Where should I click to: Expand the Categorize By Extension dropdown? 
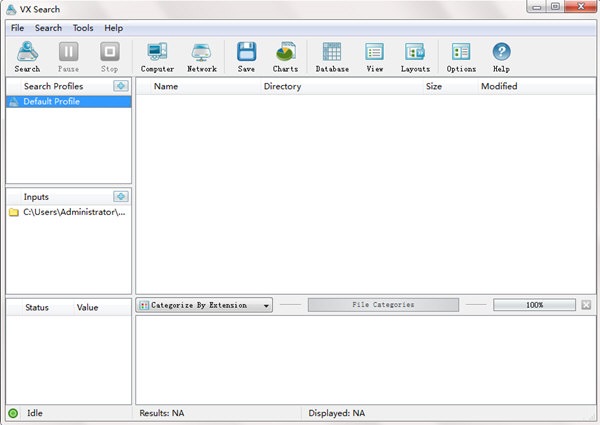pos(204,305)
